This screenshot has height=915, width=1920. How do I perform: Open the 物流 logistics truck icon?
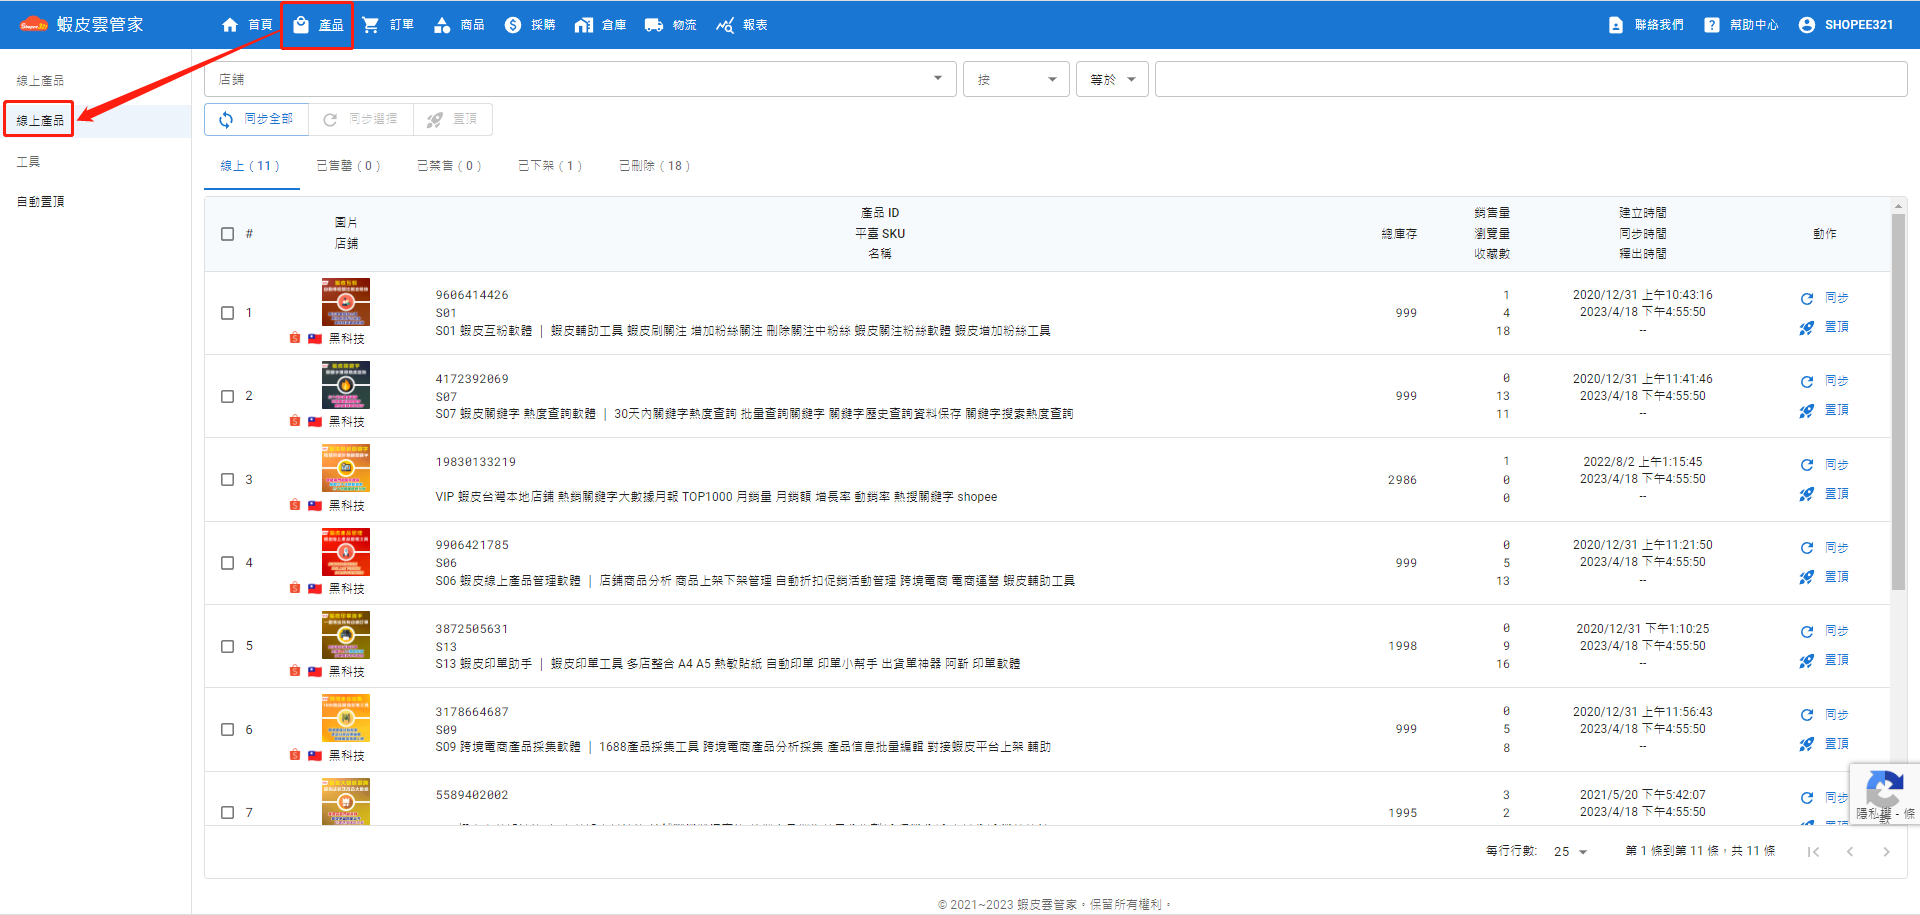[654, 25]
